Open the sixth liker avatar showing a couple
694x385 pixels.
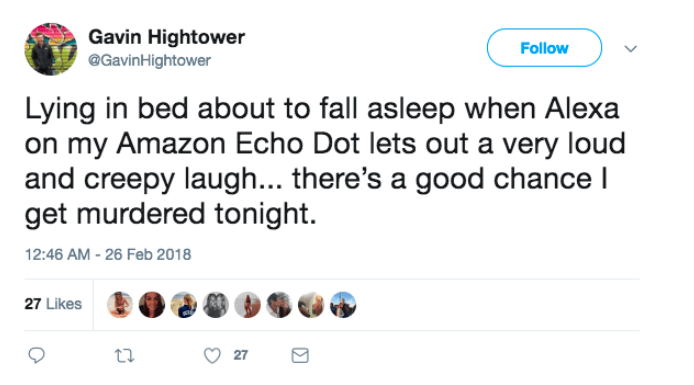pyautogui.click(x=279, y=305)
